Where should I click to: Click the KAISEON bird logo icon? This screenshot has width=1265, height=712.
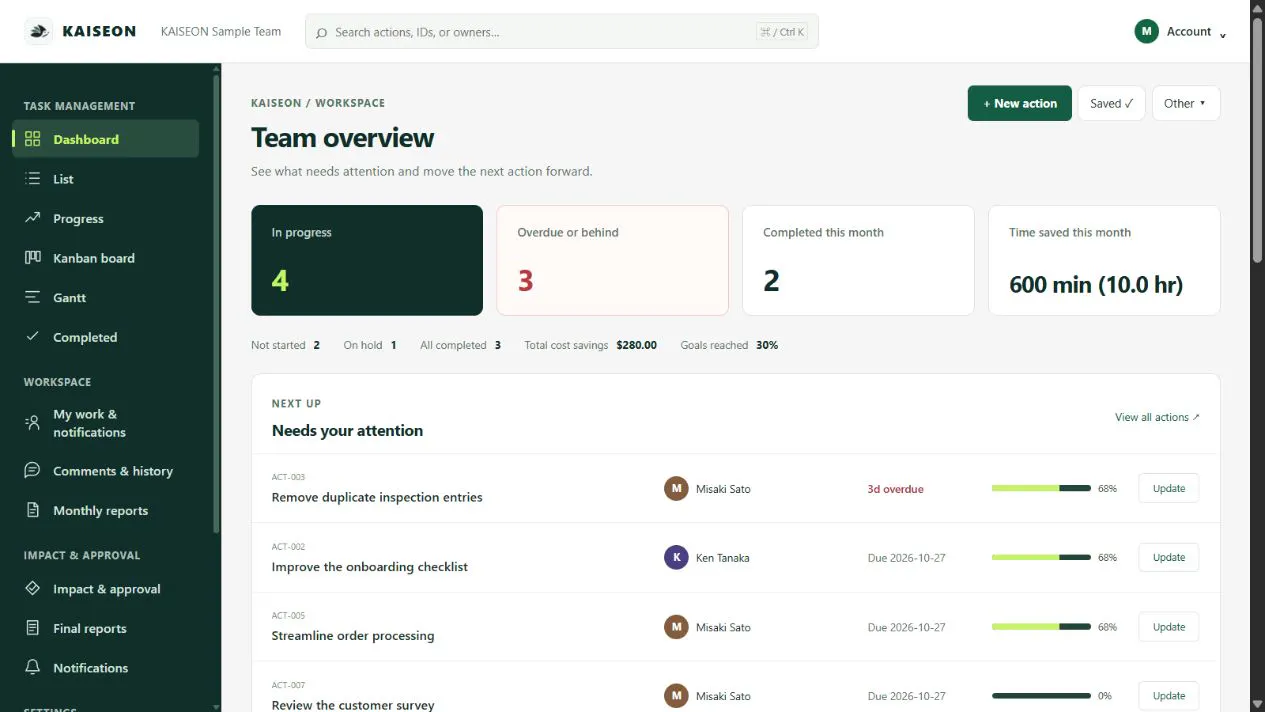click(x=39, y=31)
